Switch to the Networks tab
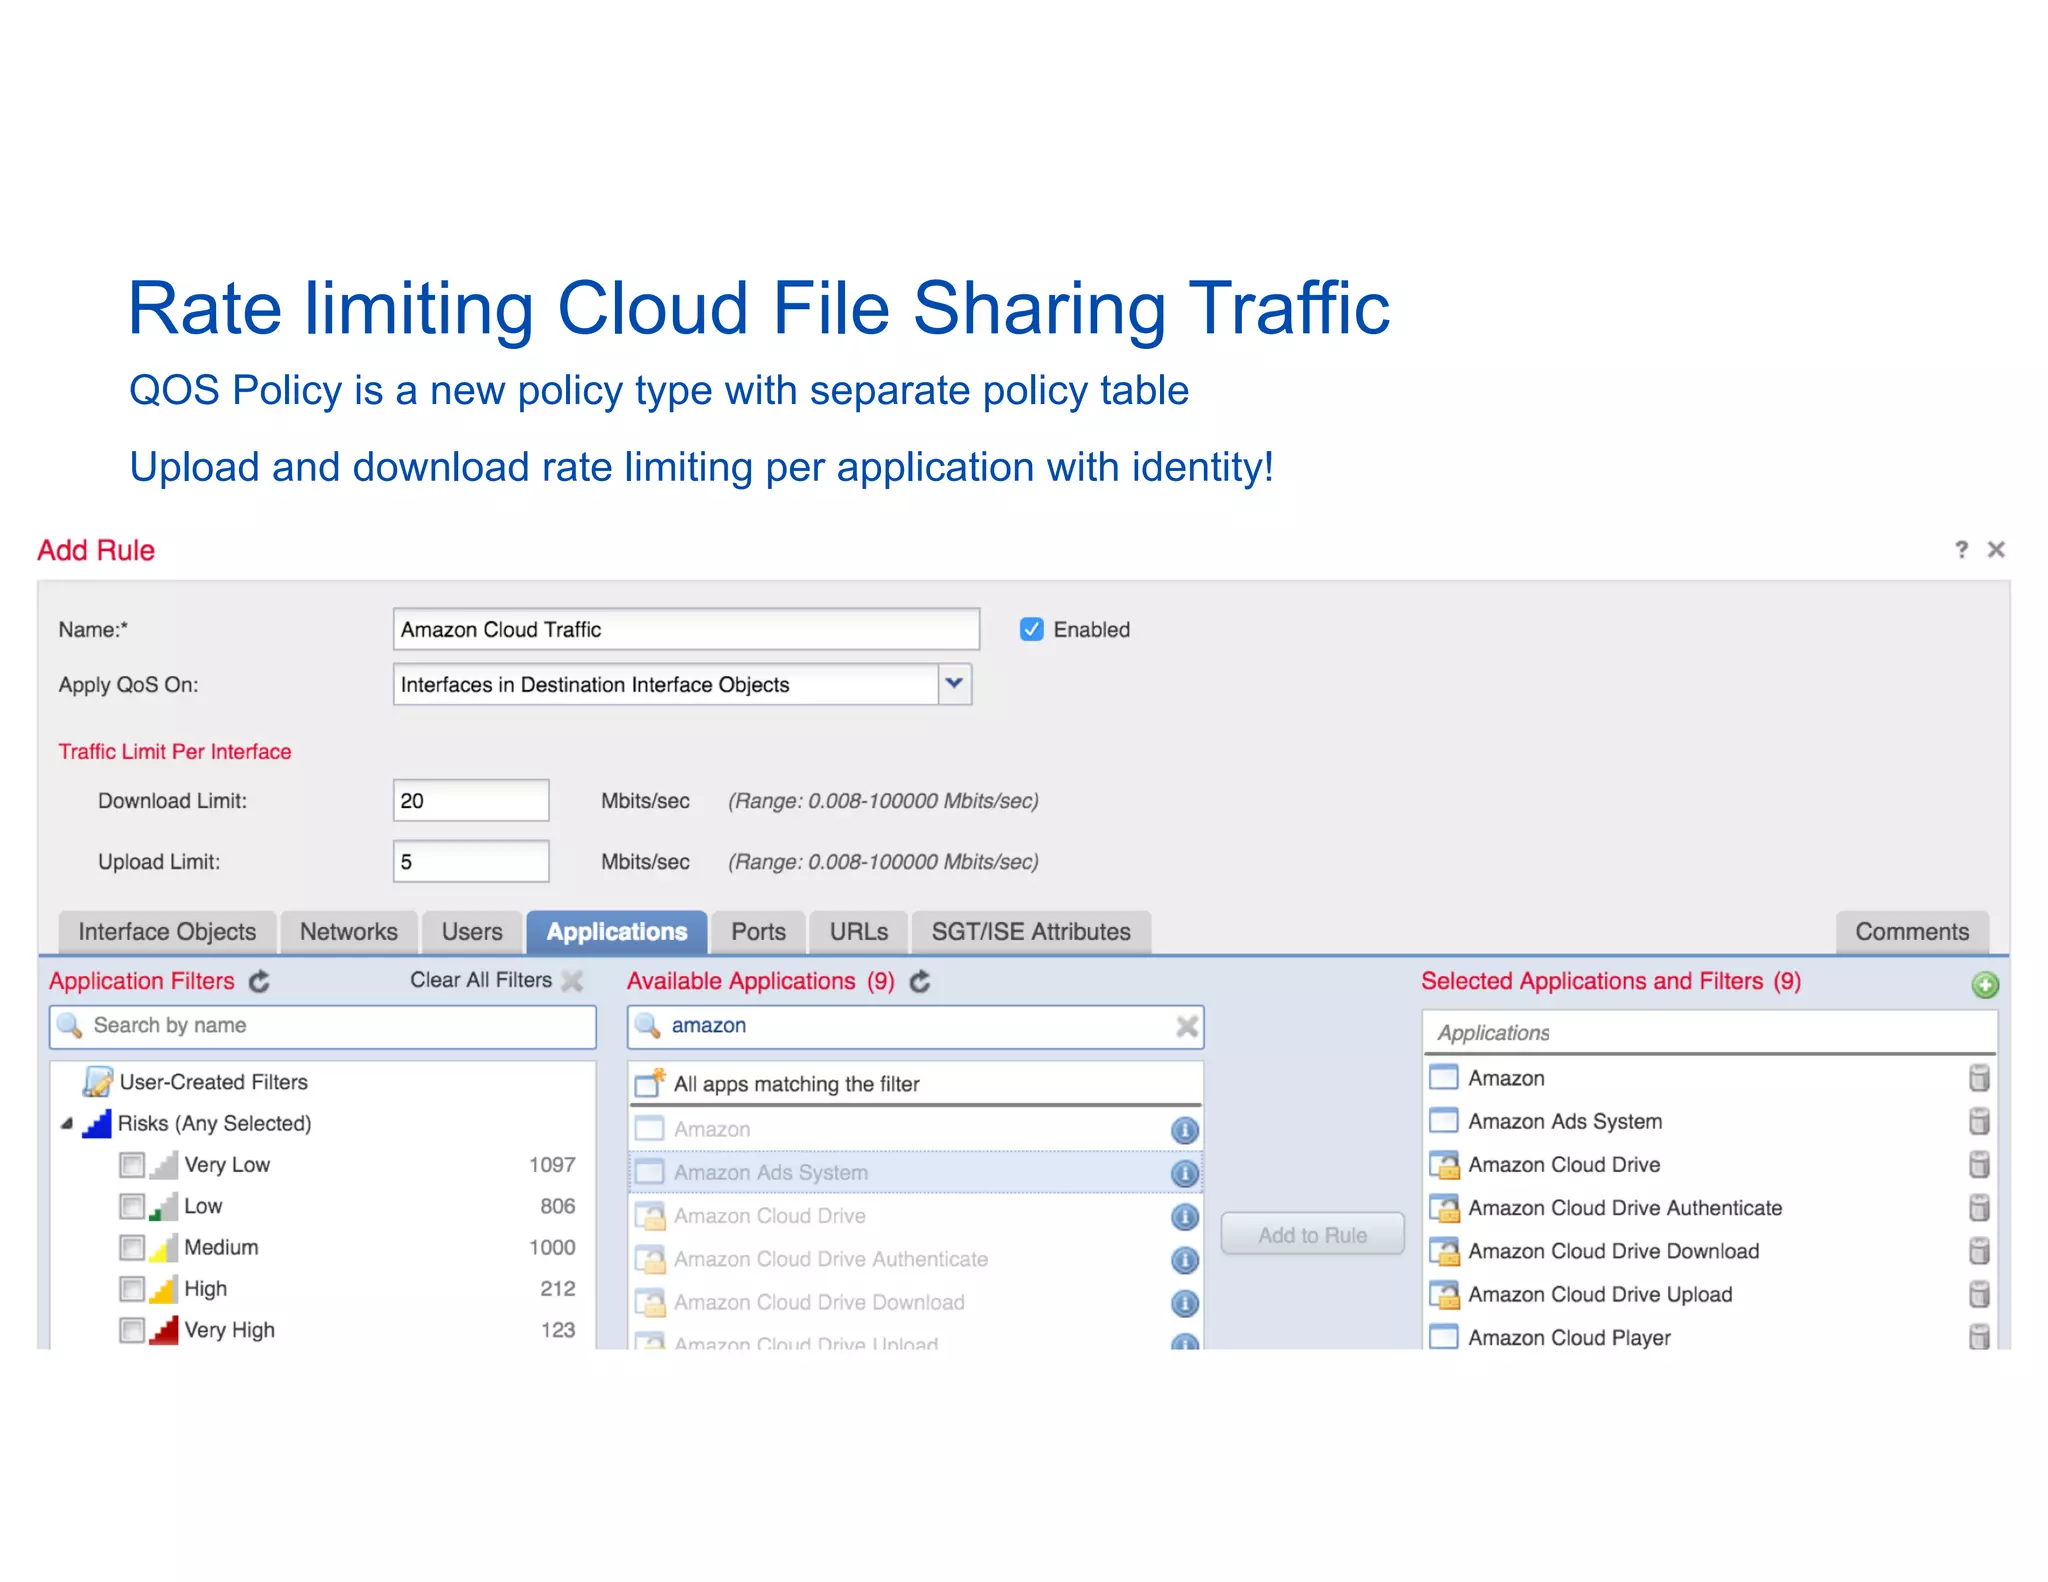 (349, 932)
